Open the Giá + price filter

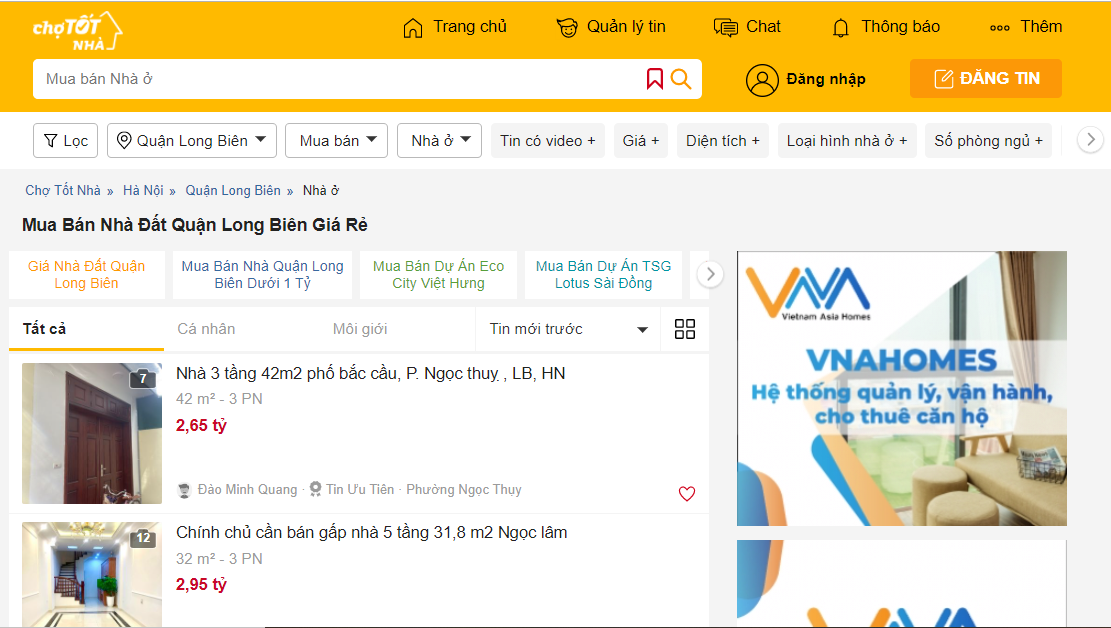coord(641,140)
